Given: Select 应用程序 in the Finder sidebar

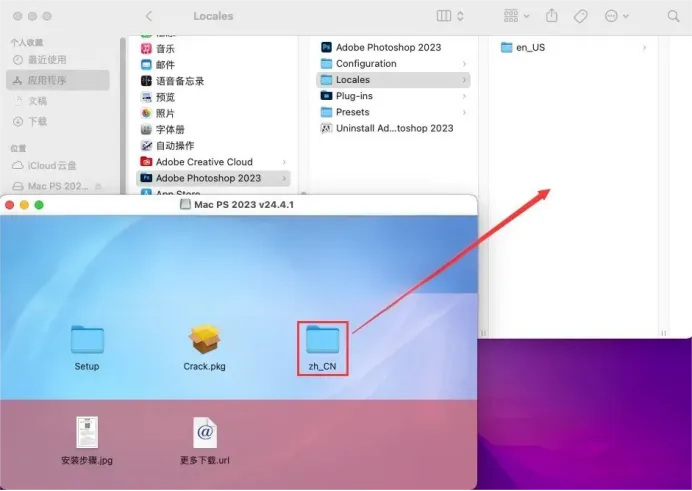Looking at the screenshot, I should [x=57, y=80].
